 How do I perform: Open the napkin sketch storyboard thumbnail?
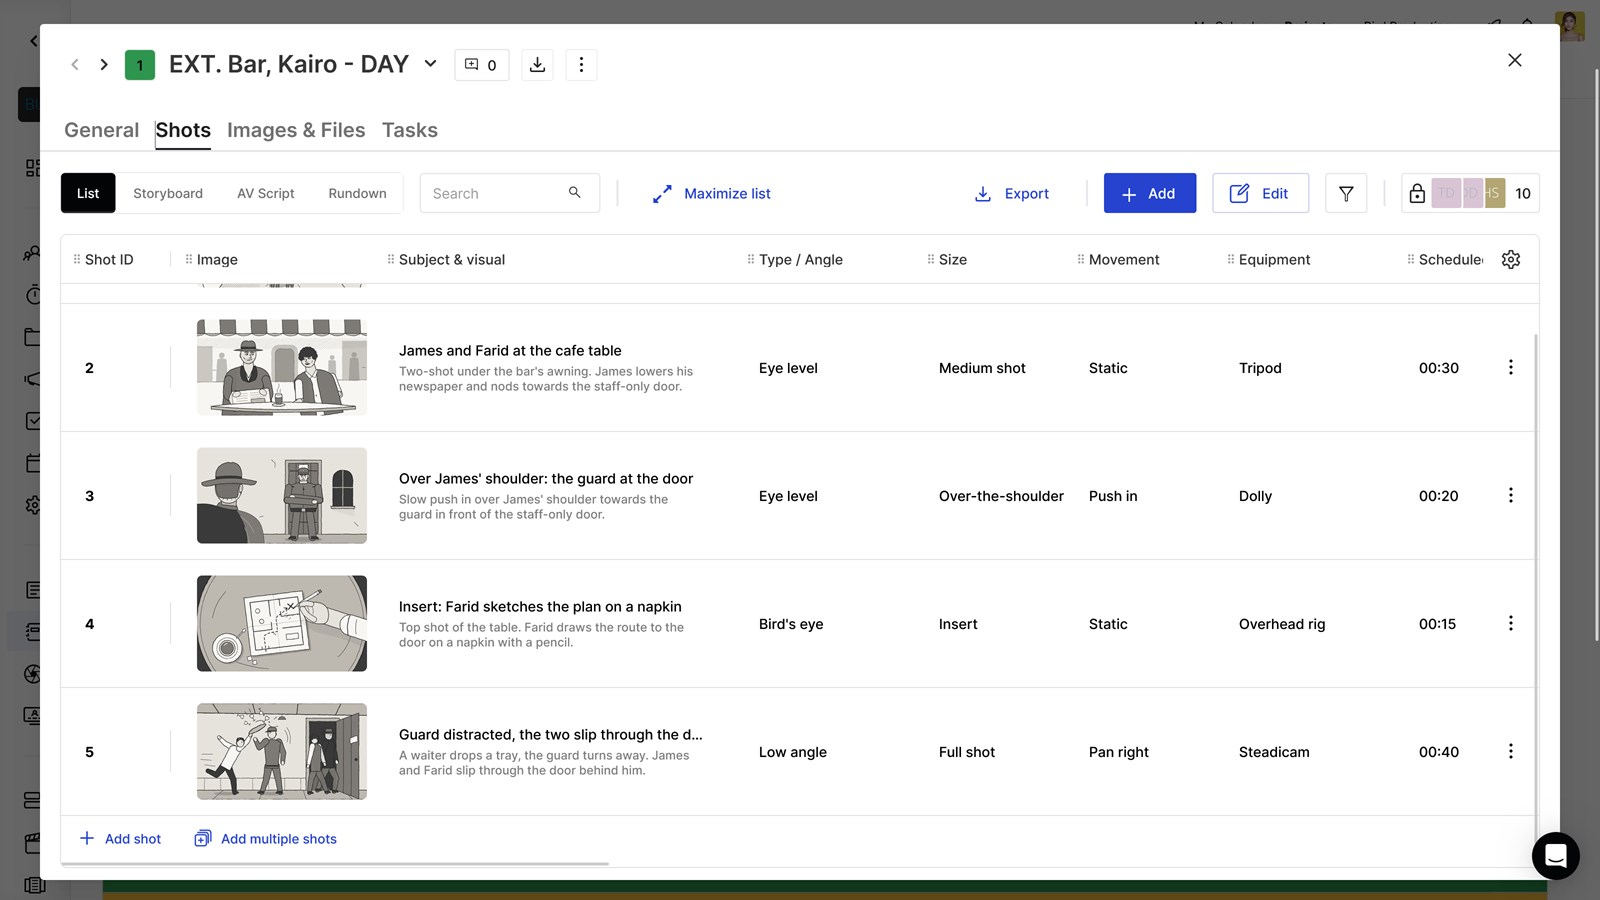[282, 624]
